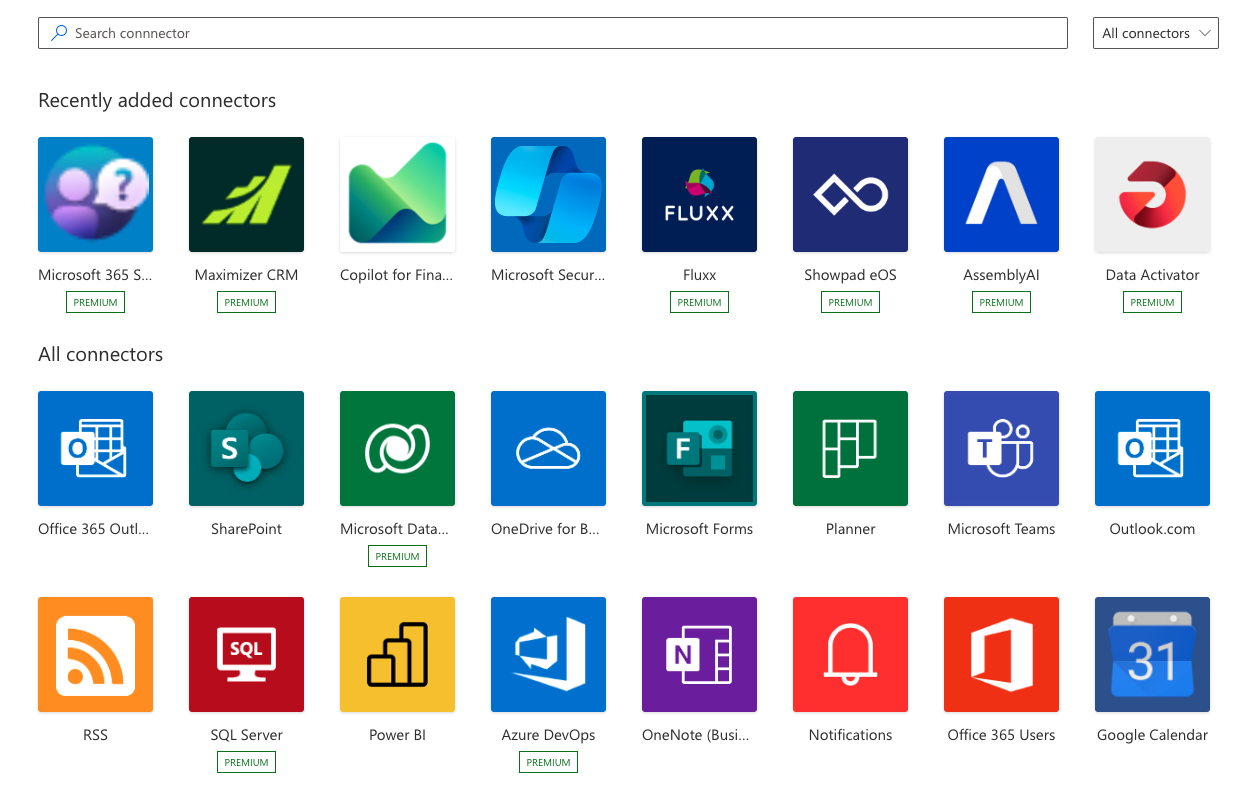Expand the All connectors filter dropdown

(1156, 33)
